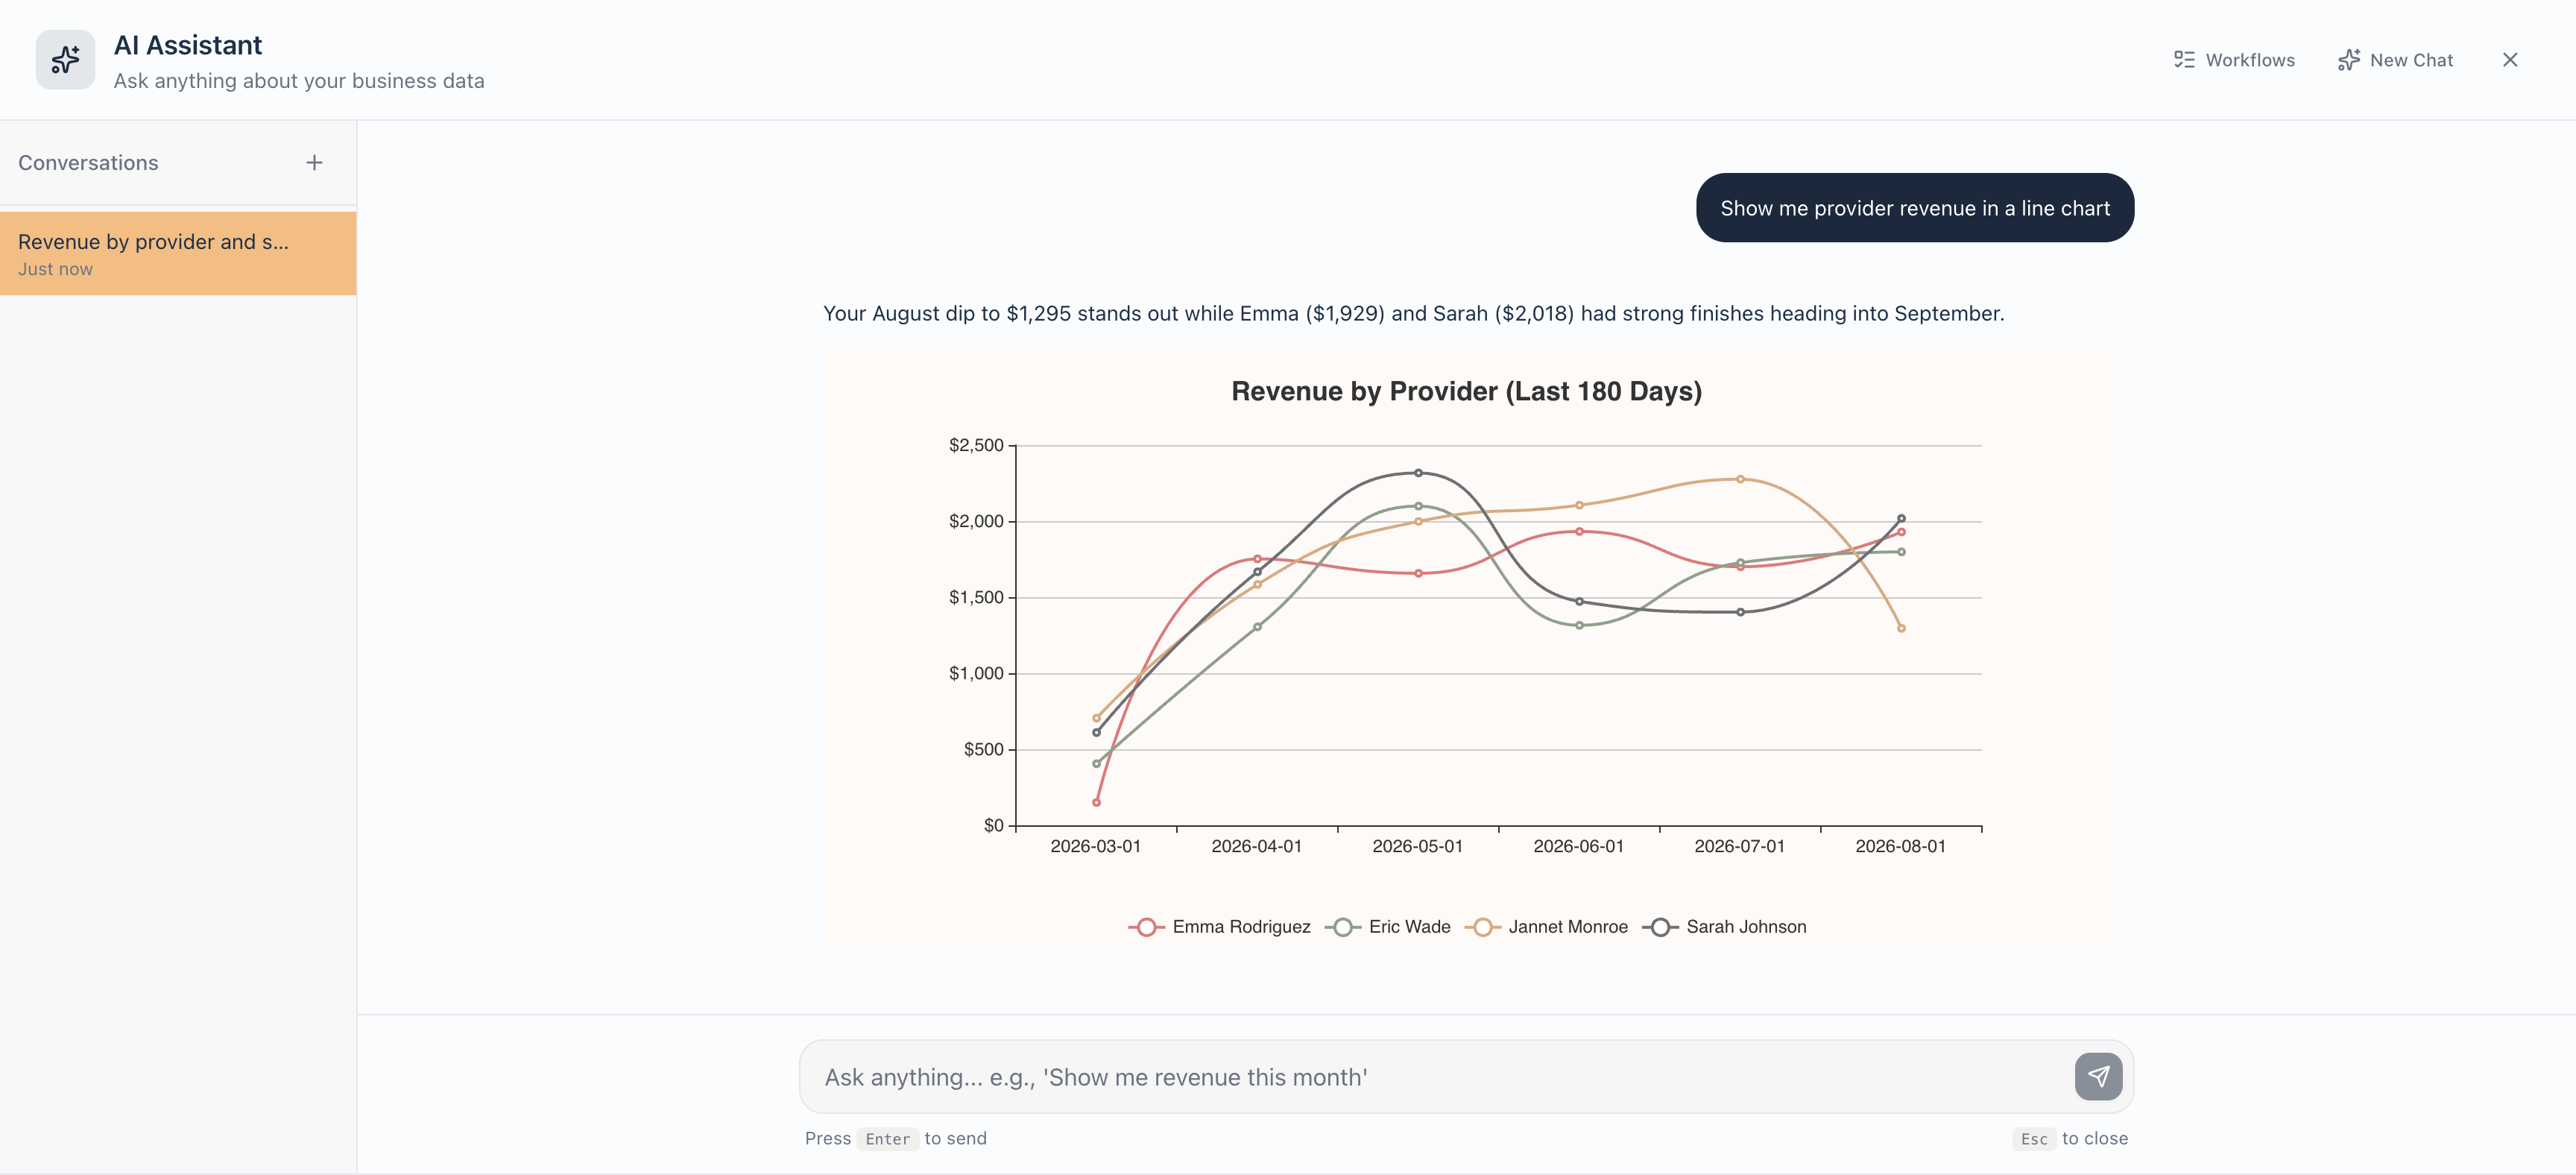The width and height of the screenshot is (2576, 1175).
Task: Toggle the Emma Rodriguez legend series
Action: pyautogui.click(x=1219, y=927)
